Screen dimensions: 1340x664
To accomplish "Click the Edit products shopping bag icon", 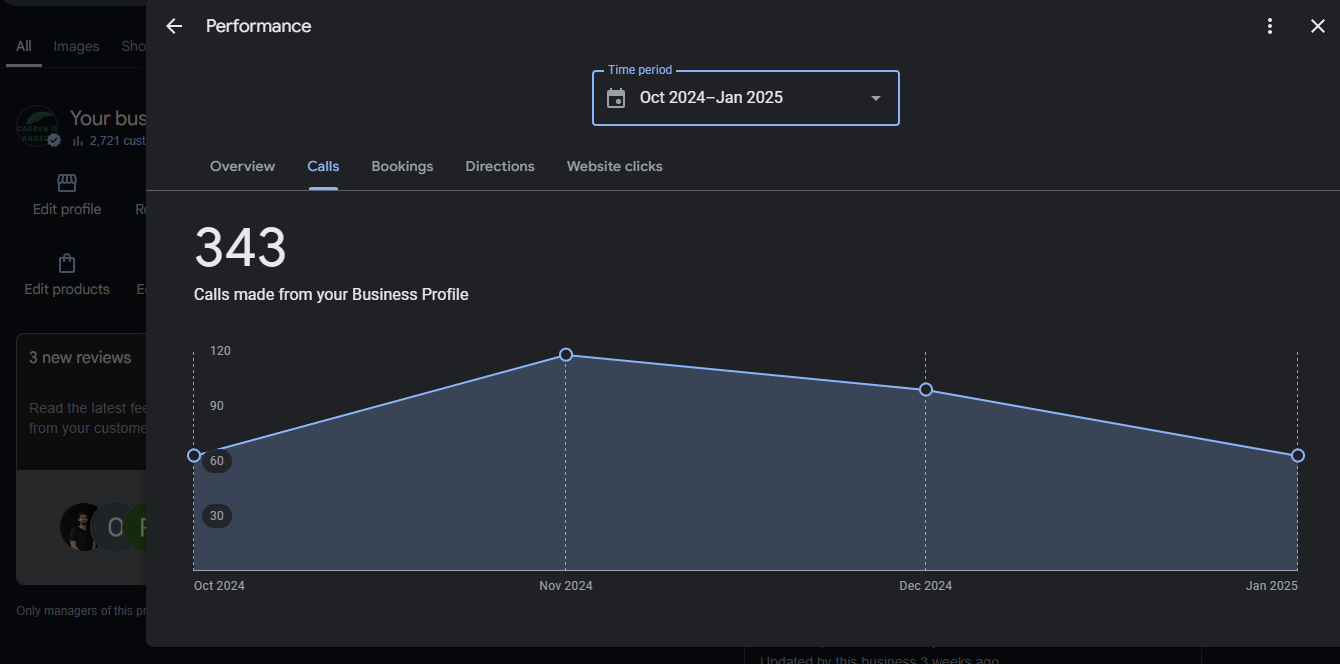I will pos(67,264).
